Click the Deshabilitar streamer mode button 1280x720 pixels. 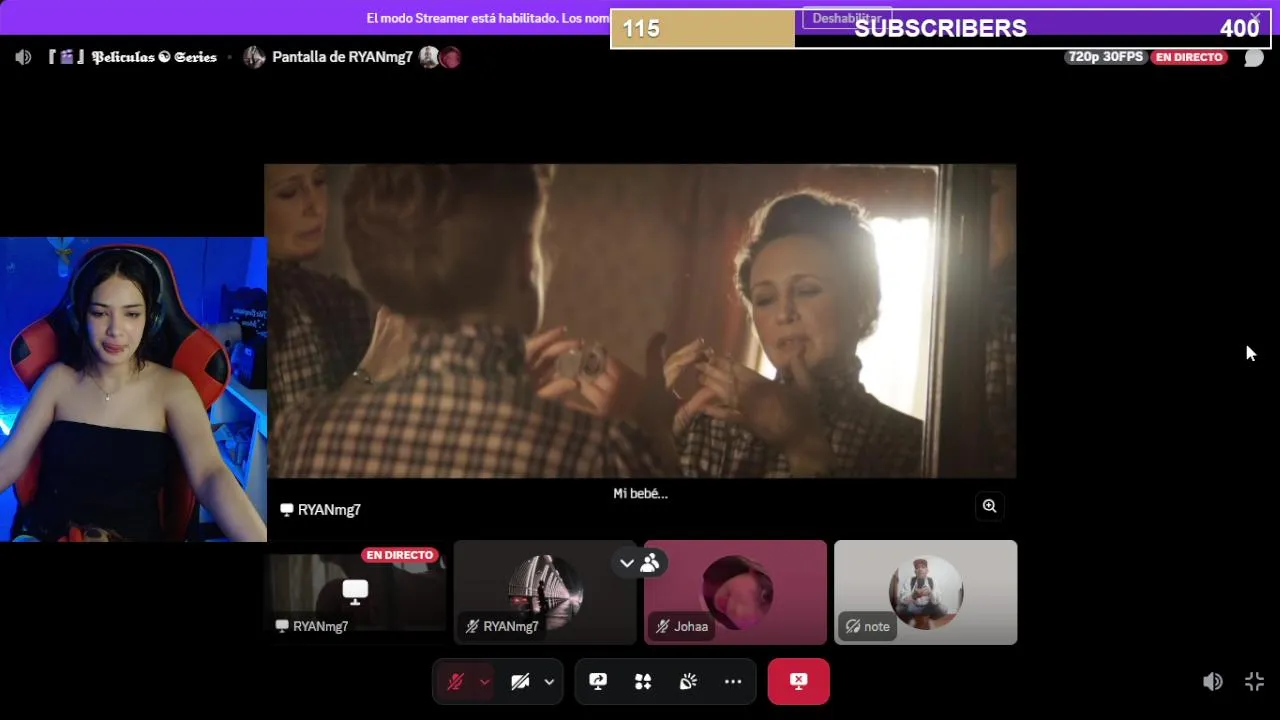pyautogui.click(x=846, y=18)
